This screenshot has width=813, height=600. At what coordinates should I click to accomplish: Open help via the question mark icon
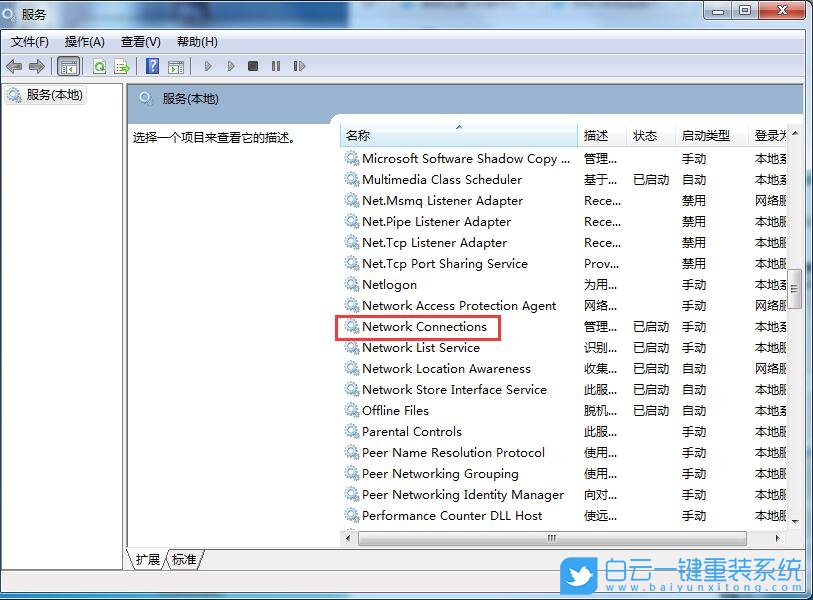[x=151, y=66]
